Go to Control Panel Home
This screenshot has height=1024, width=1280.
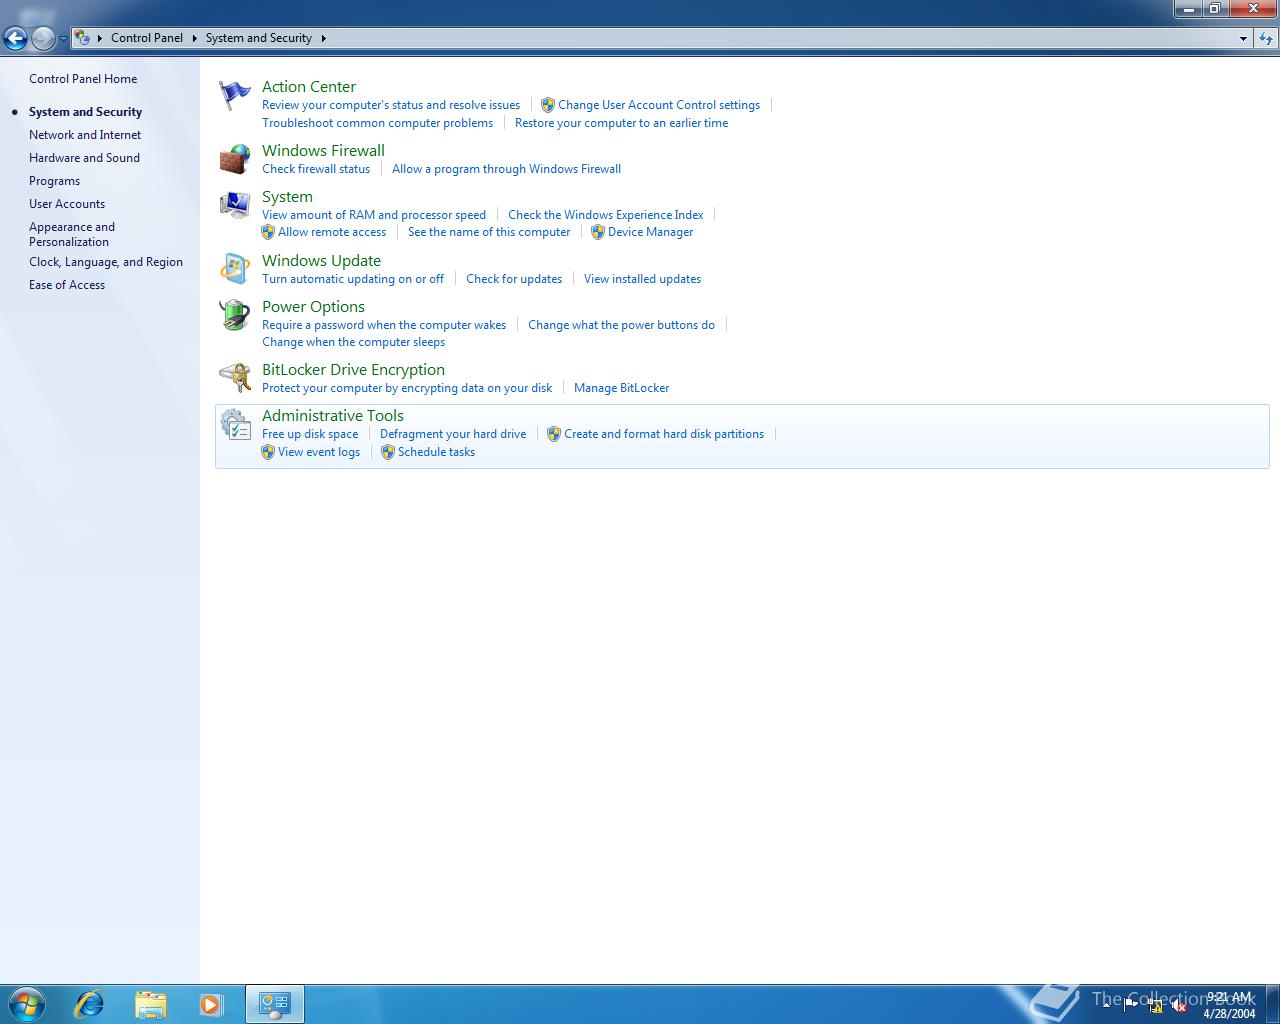point(83,79)
